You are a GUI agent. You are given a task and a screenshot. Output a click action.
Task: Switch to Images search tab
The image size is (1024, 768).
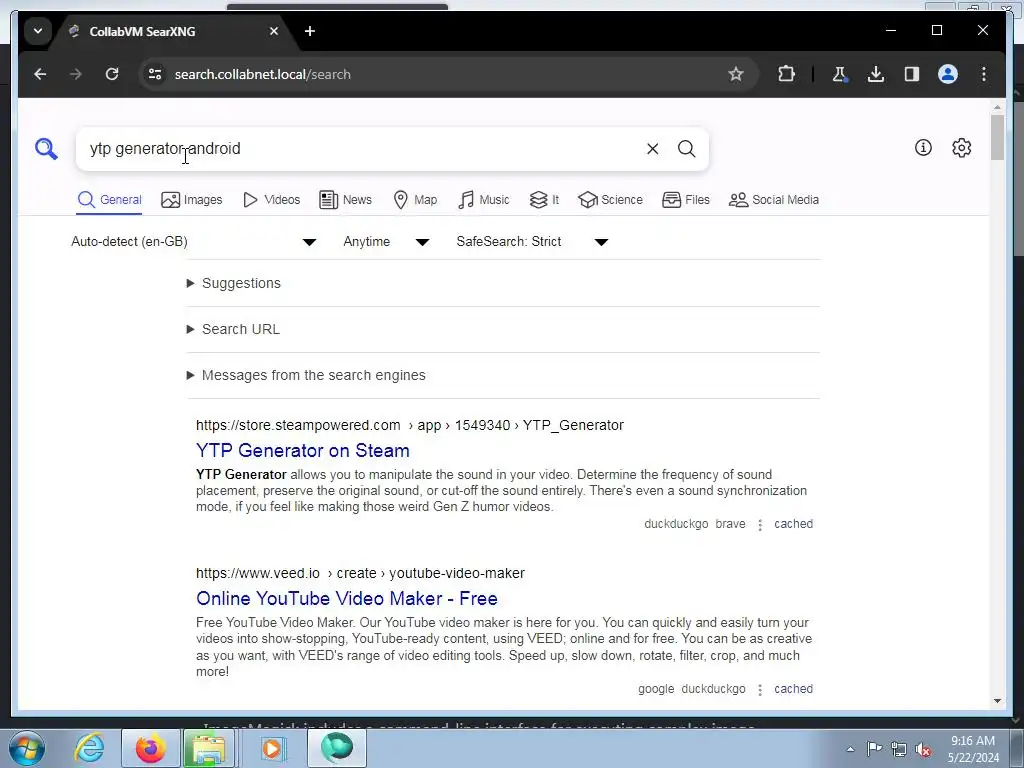[192, 200]
